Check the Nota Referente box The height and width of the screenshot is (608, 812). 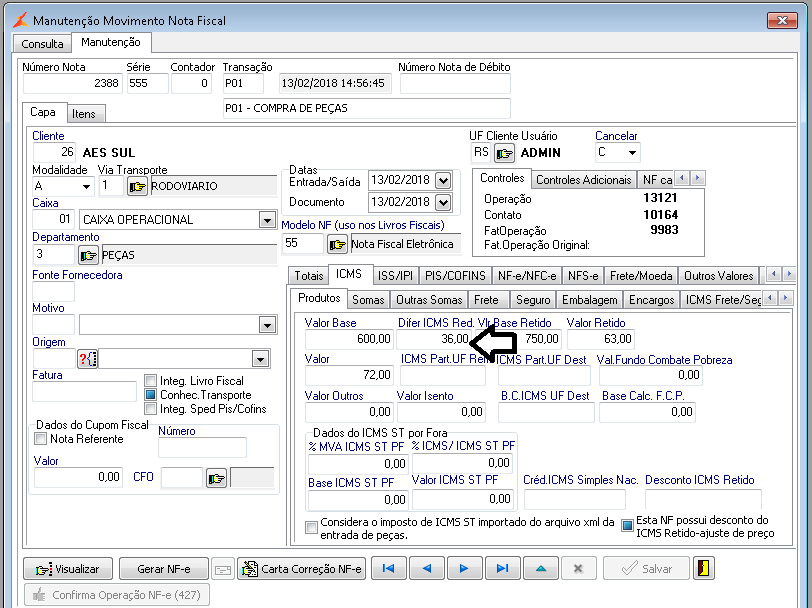41,439
